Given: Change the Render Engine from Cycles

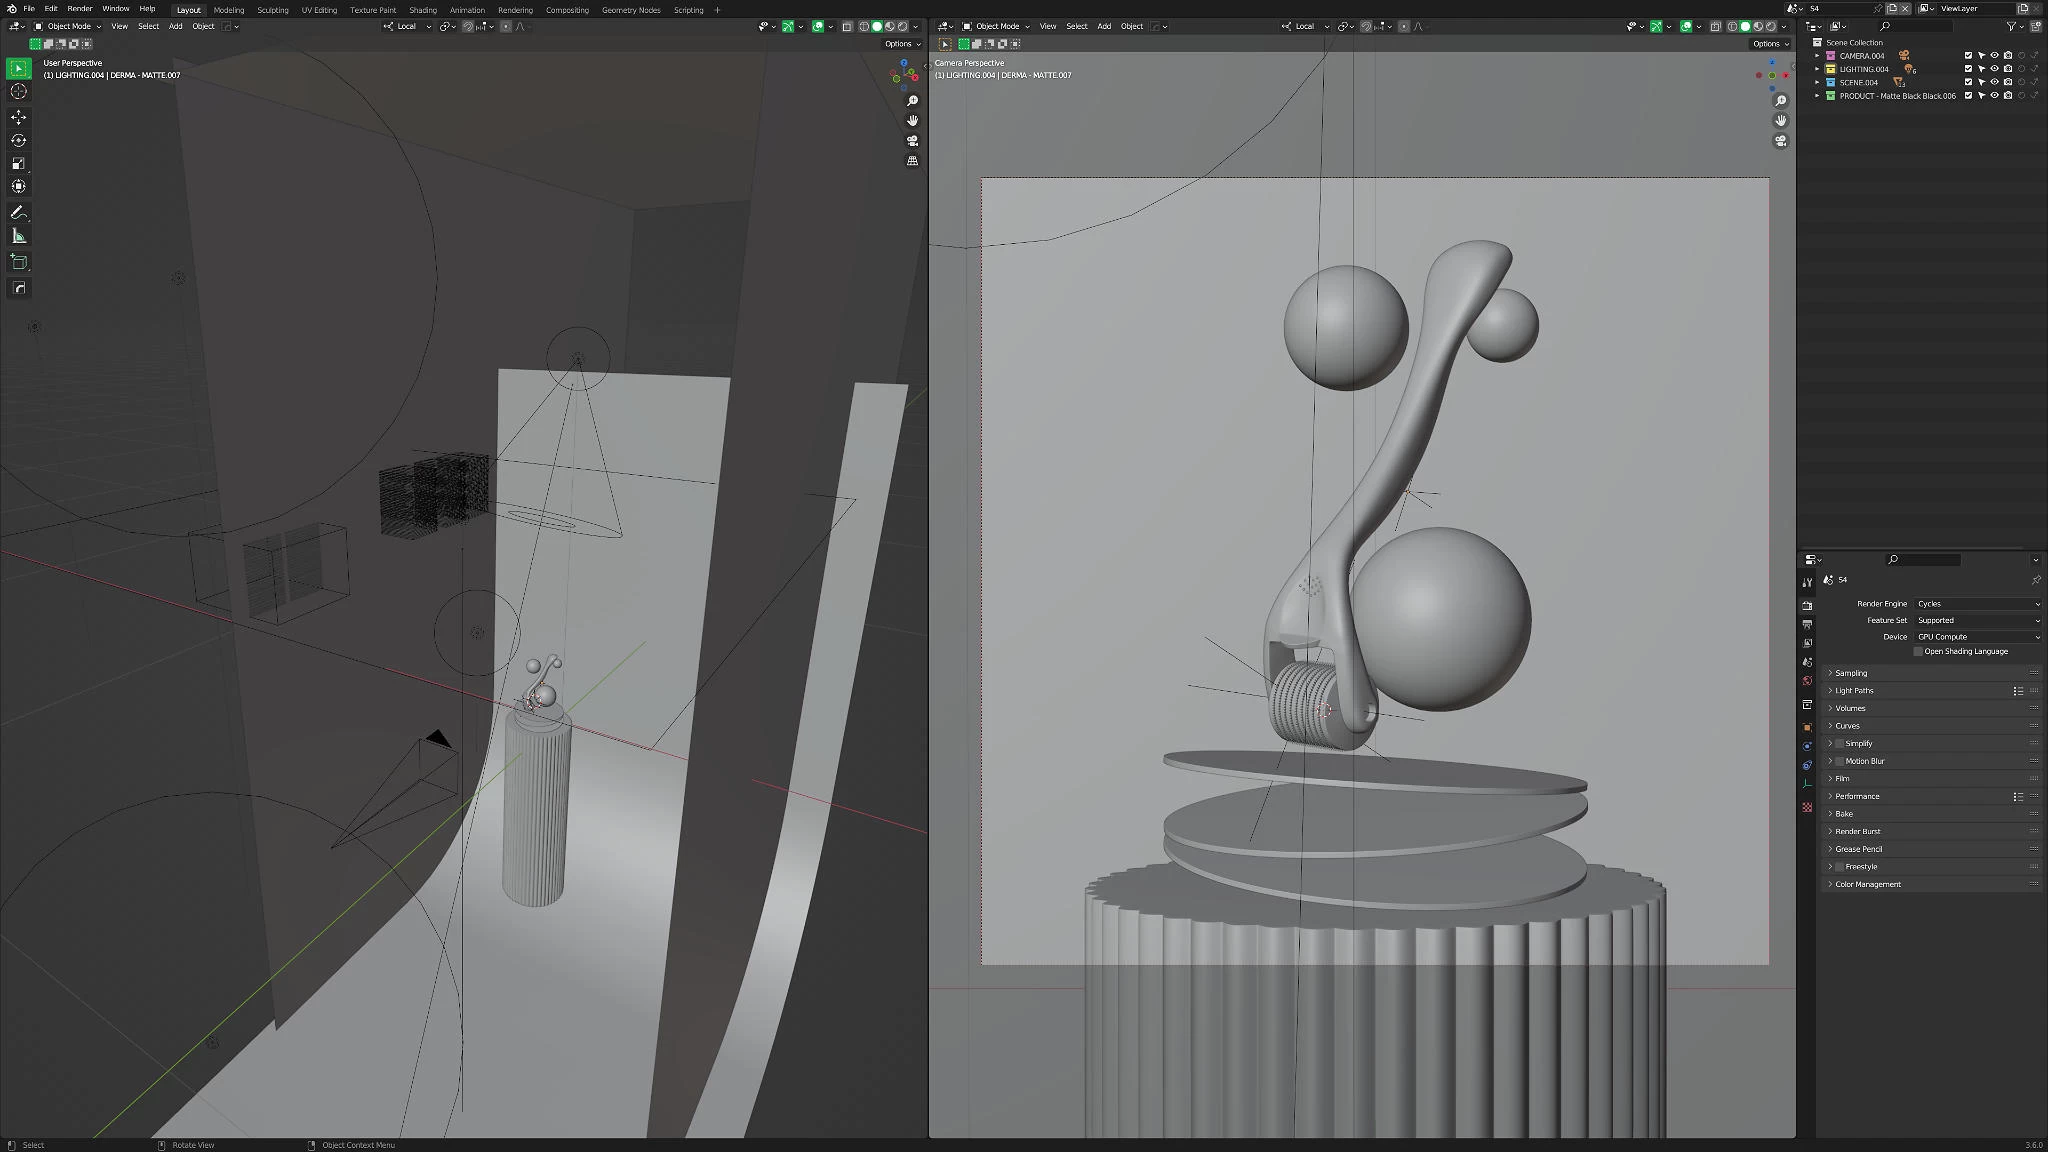Looking at the screenshot, I should click(1977, 603).
